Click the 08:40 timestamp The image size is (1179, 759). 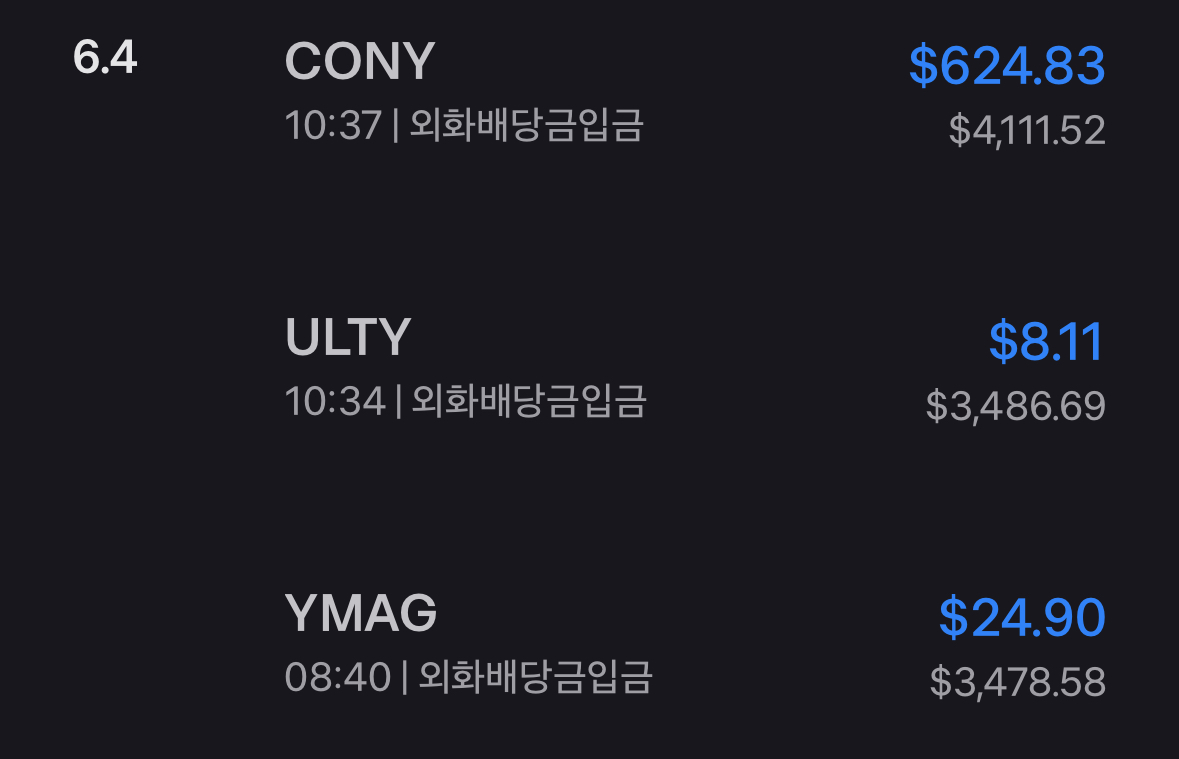pos(337,677)
